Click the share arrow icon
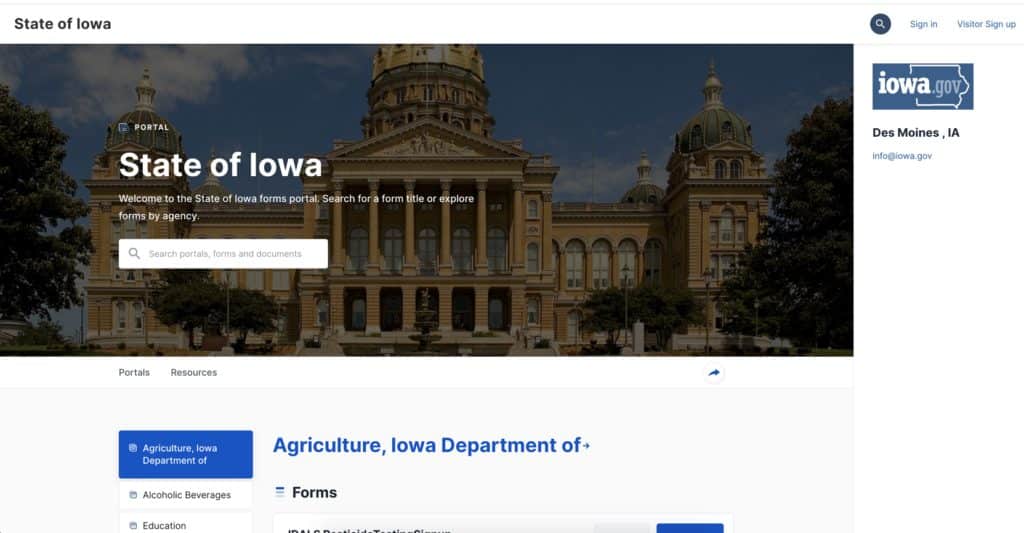This screenshot has height=533, width=1024. click(714, 373)
